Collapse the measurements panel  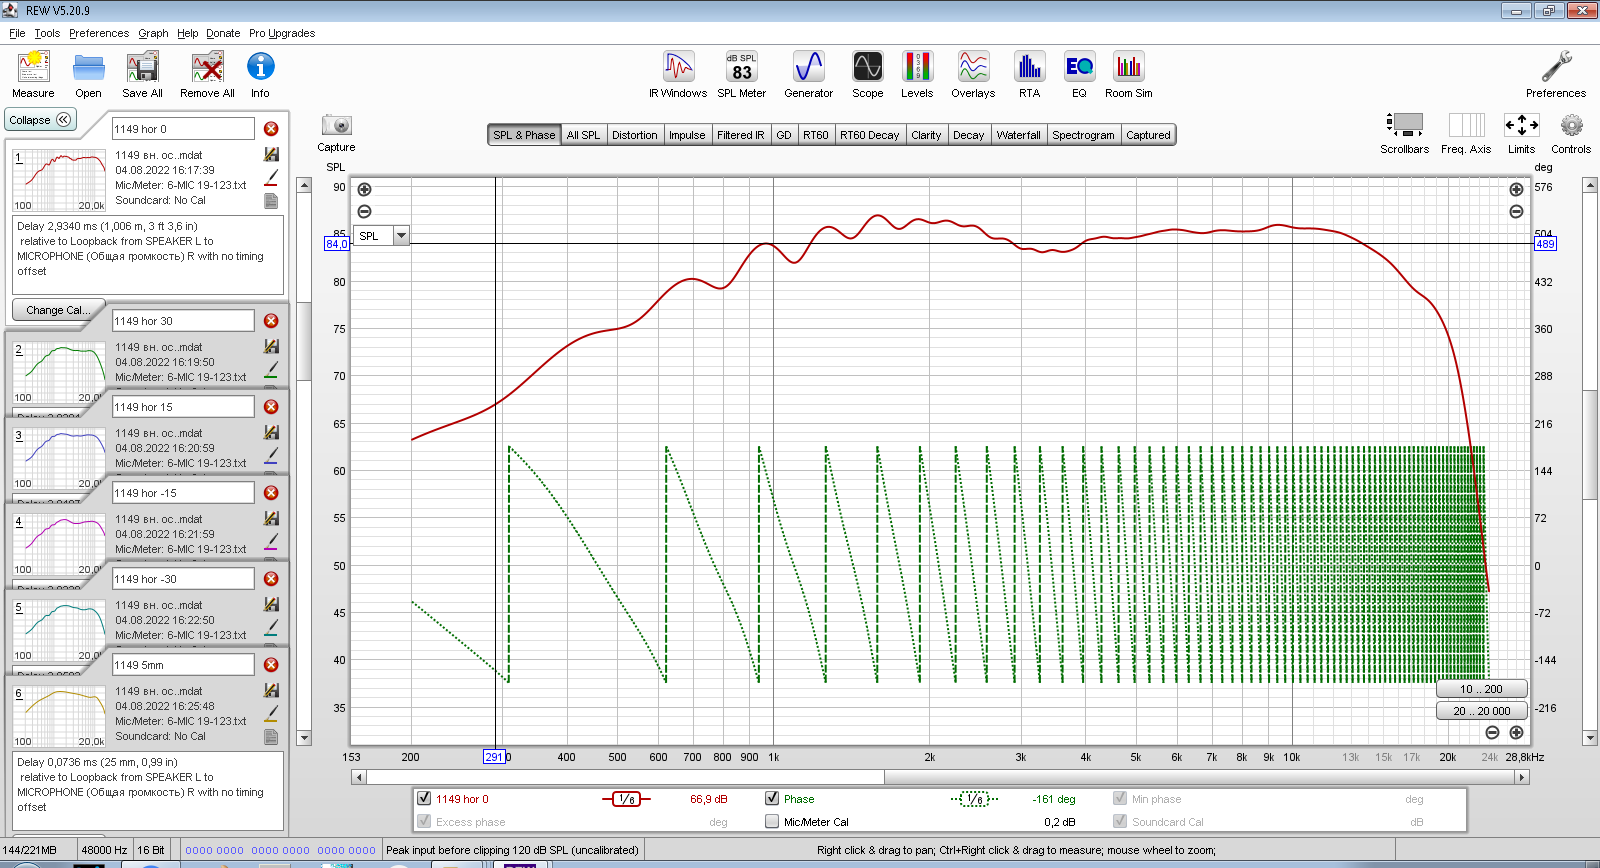(x=40, y=120)
